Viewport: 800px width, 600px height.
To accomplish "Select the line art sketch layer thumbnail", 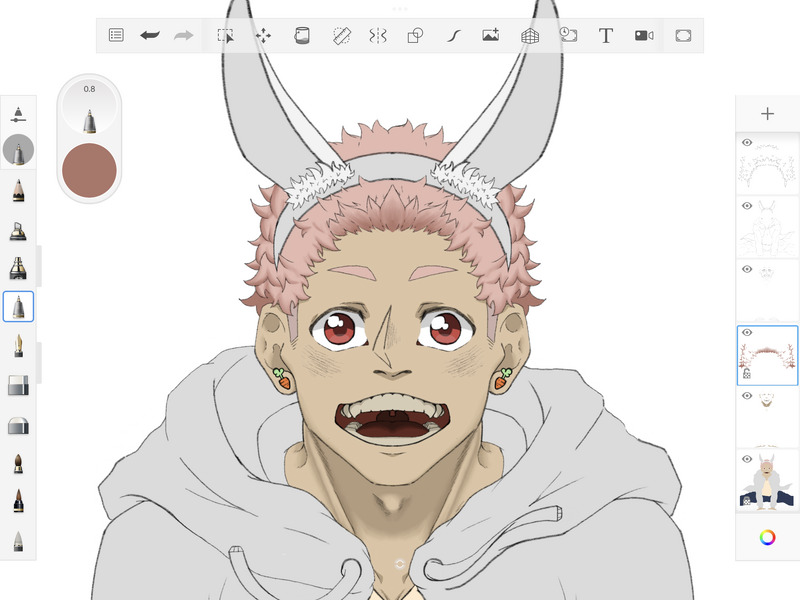I will click(767, 228).
